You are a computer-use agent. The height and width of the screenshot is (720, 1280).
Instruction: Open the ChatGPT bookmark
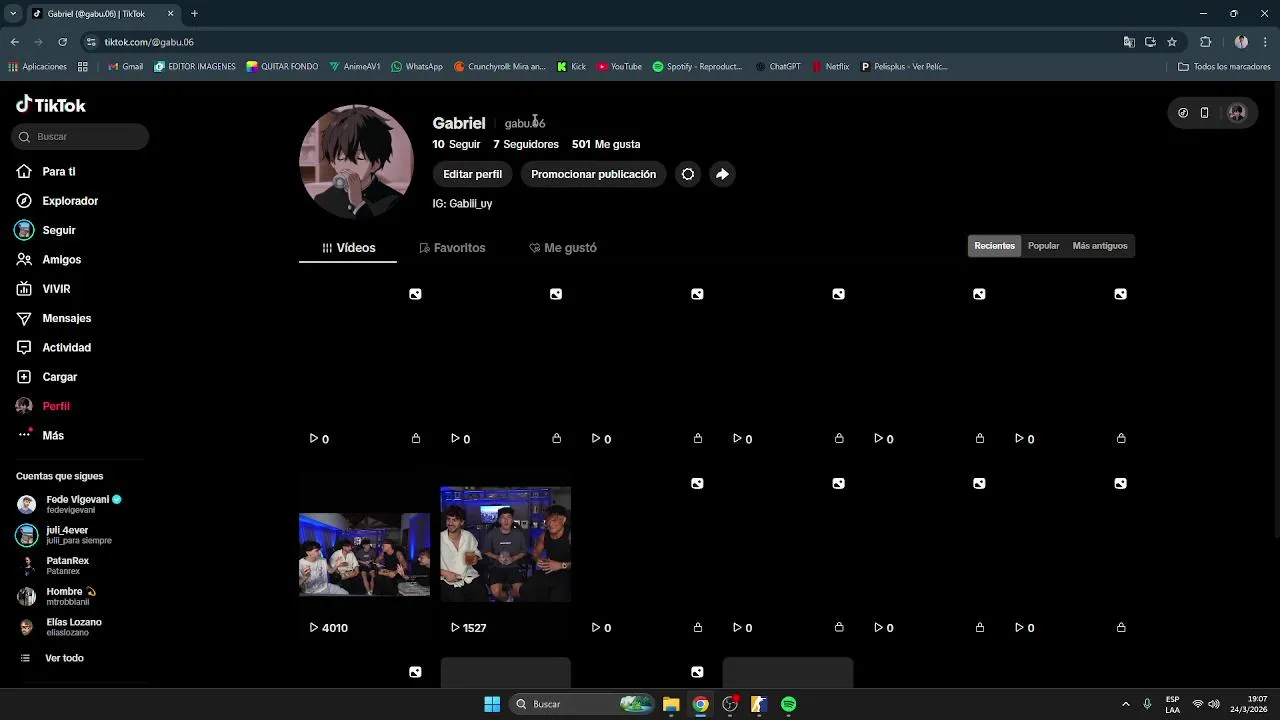[x=778, y=67]
